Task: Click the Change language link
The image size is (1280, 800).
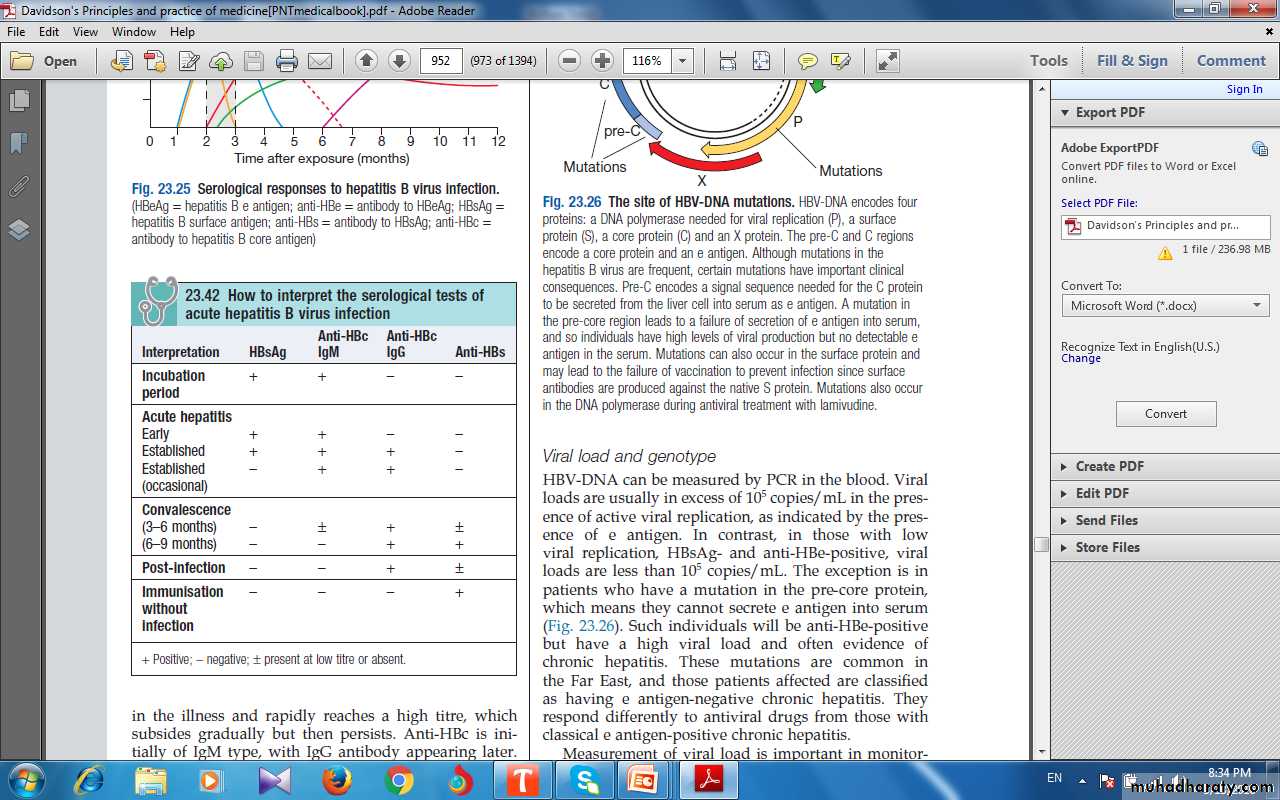Action: pos(1080,358)
